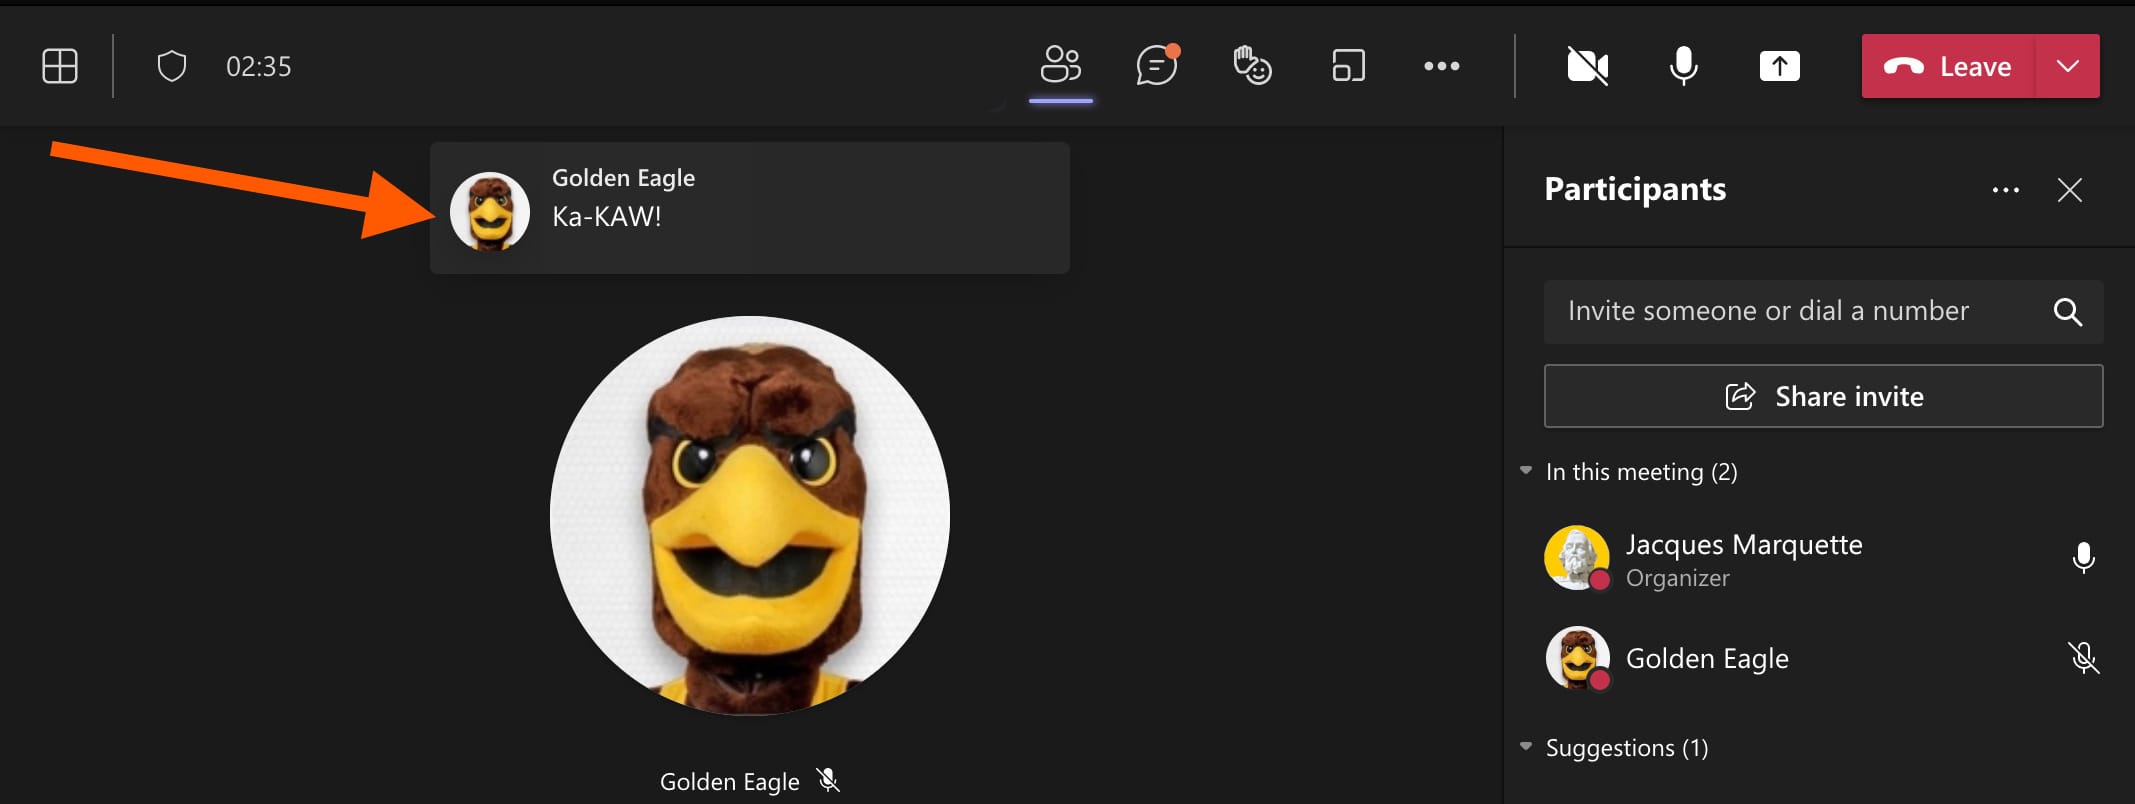This screenshot has height=804, width=2135.
Task: Open More actions menu in toolbar
Action: click(1441, 66)
